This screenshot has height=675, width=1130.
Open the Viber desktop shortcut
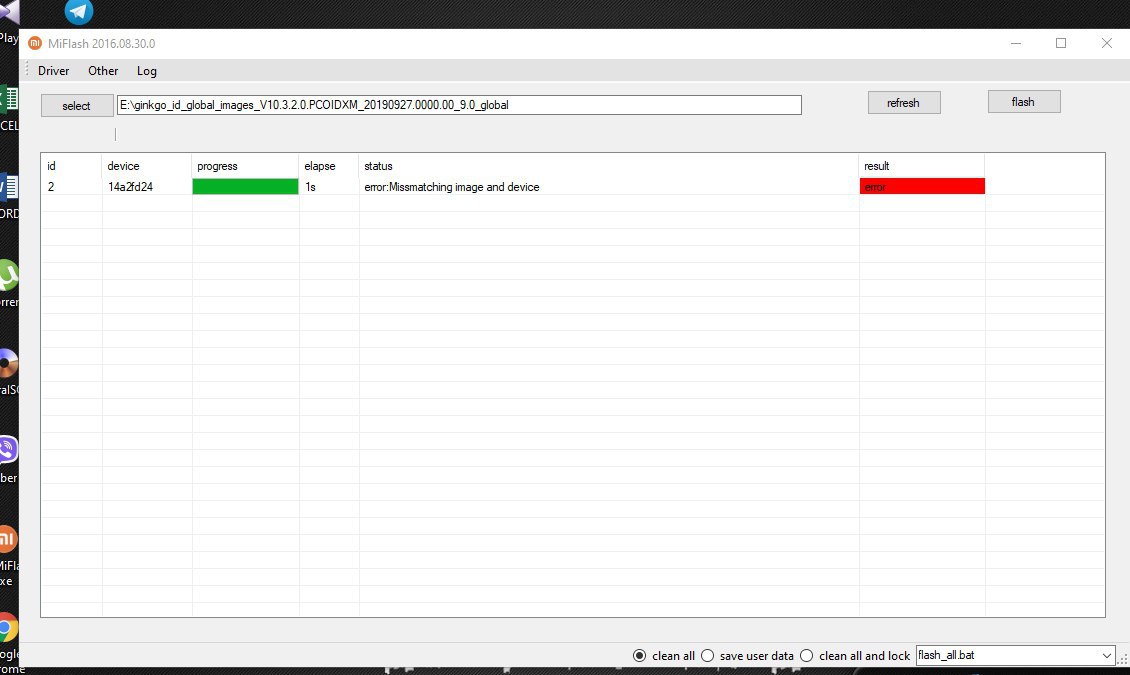9,450
